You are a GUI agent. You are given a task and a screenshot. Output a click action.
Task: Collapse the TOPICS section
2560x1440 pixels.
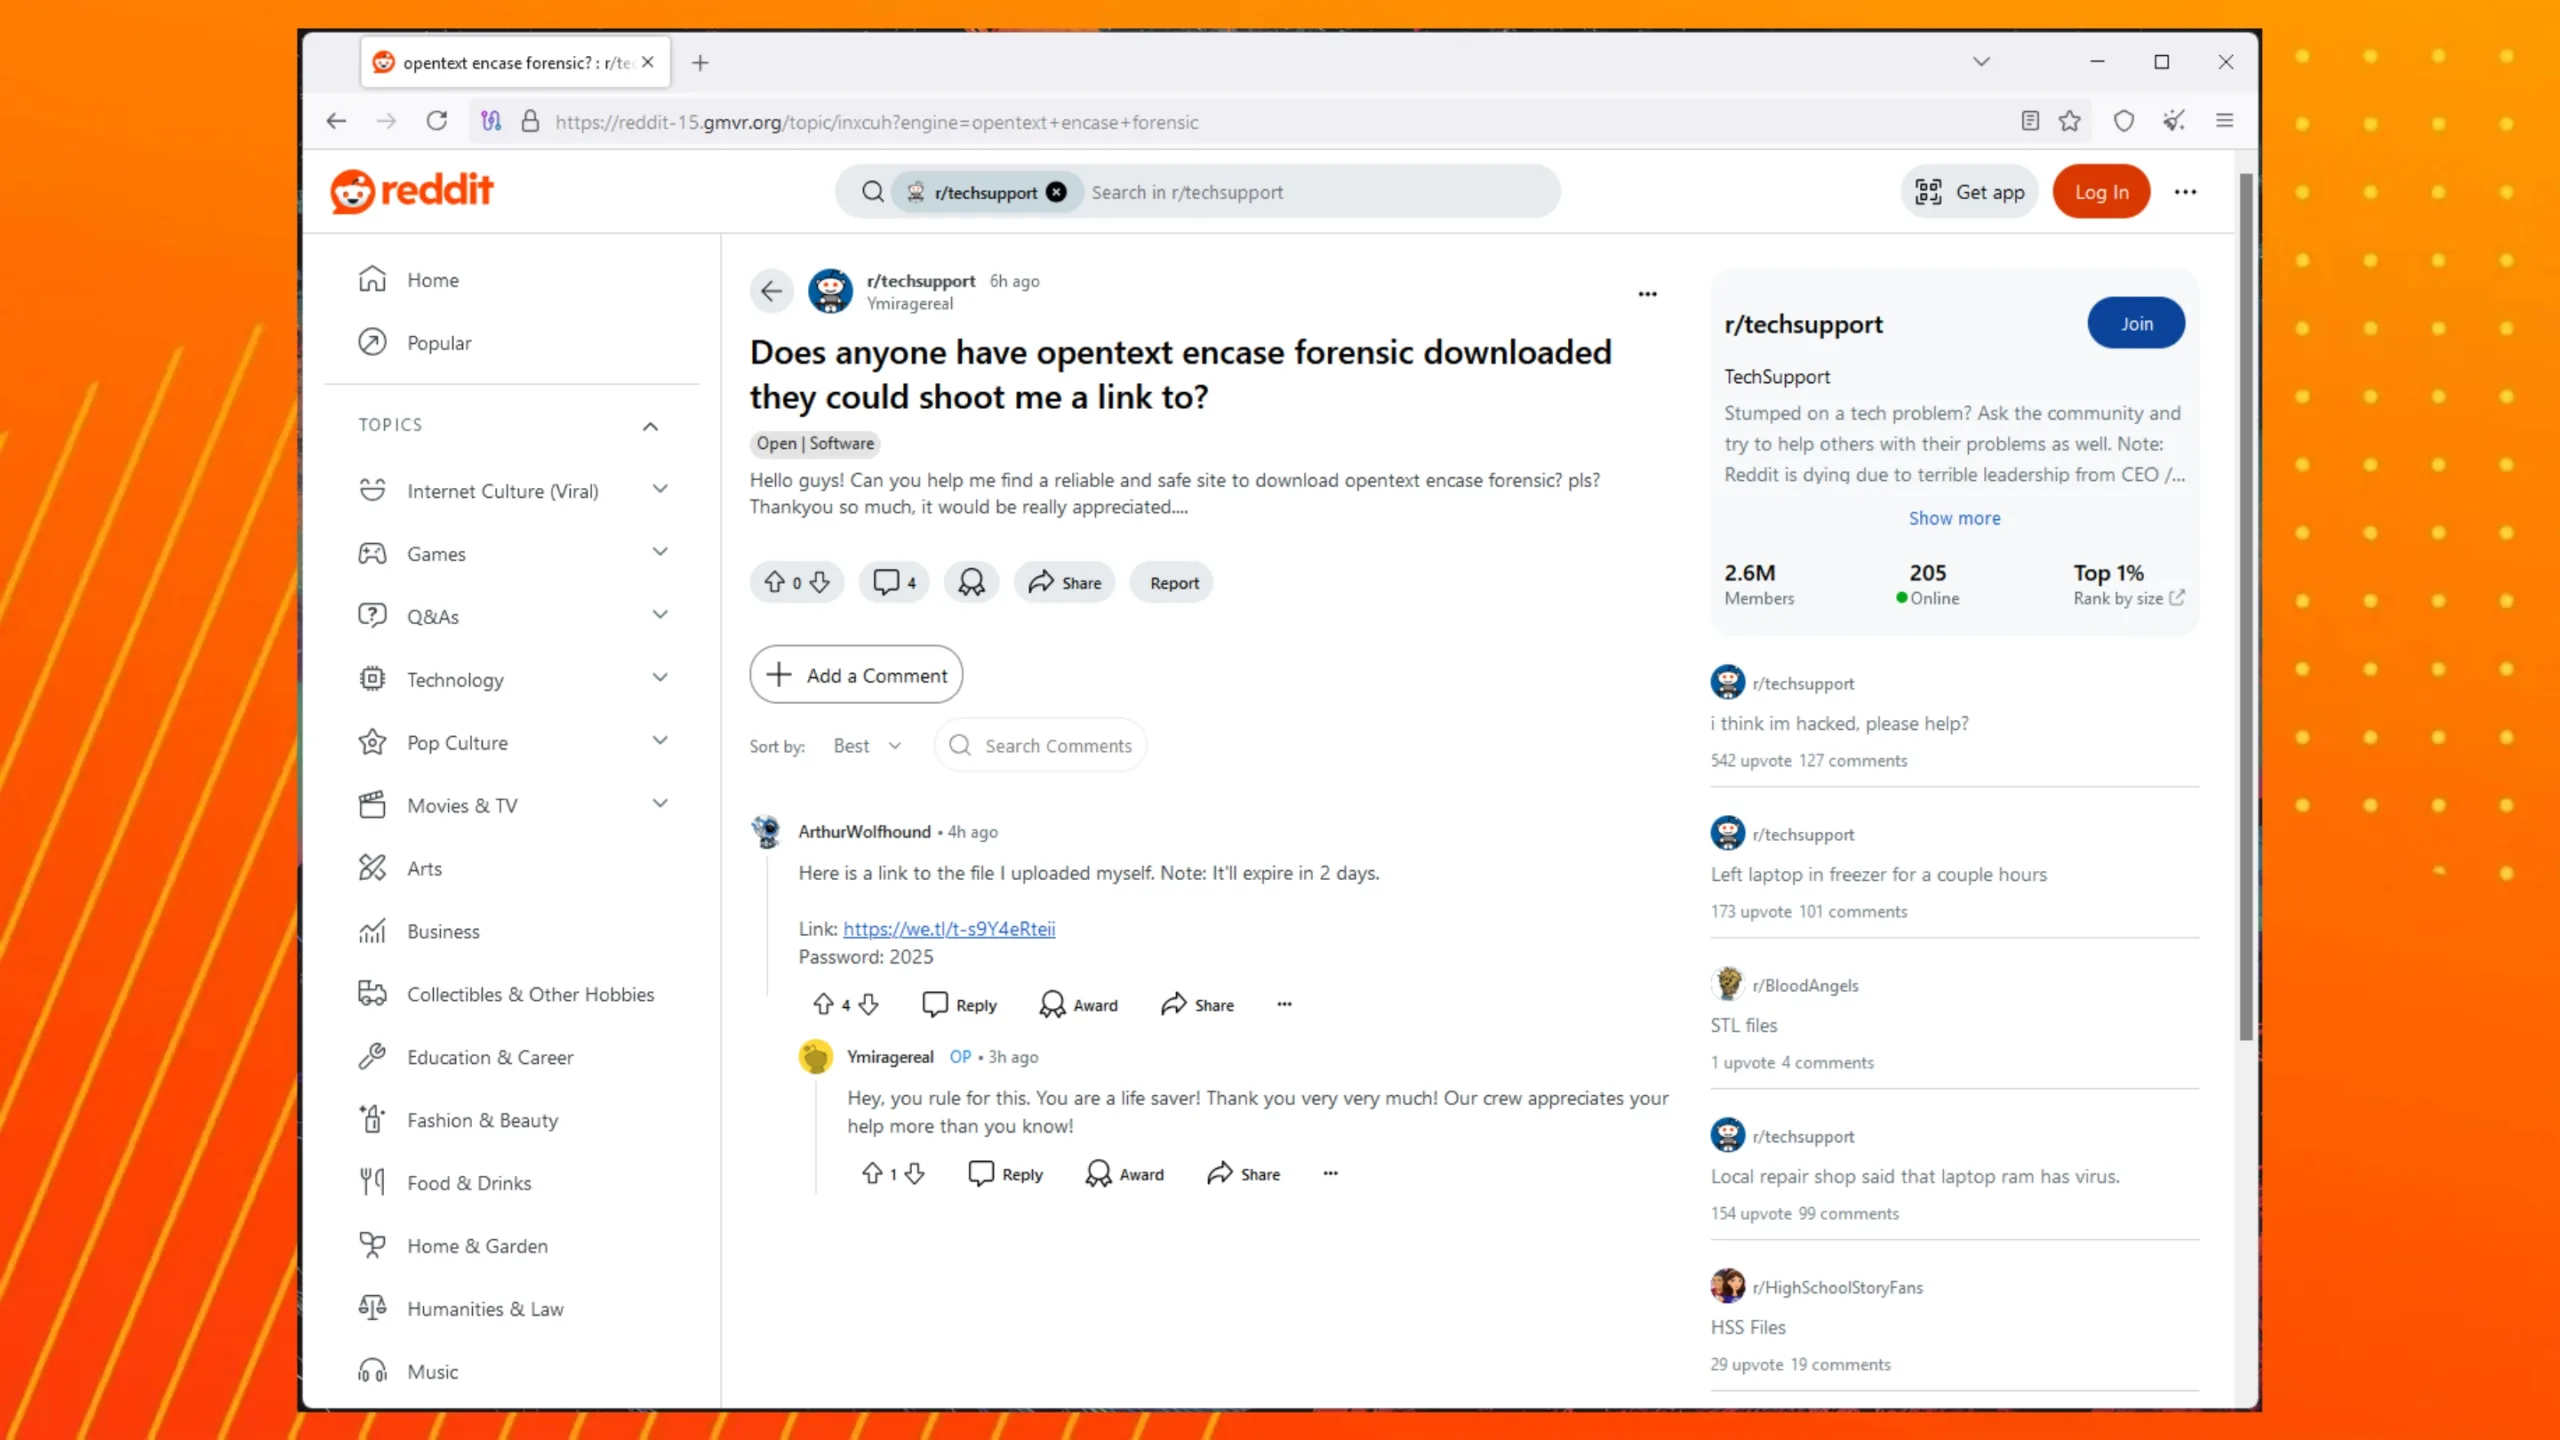(x=650, y=426)
